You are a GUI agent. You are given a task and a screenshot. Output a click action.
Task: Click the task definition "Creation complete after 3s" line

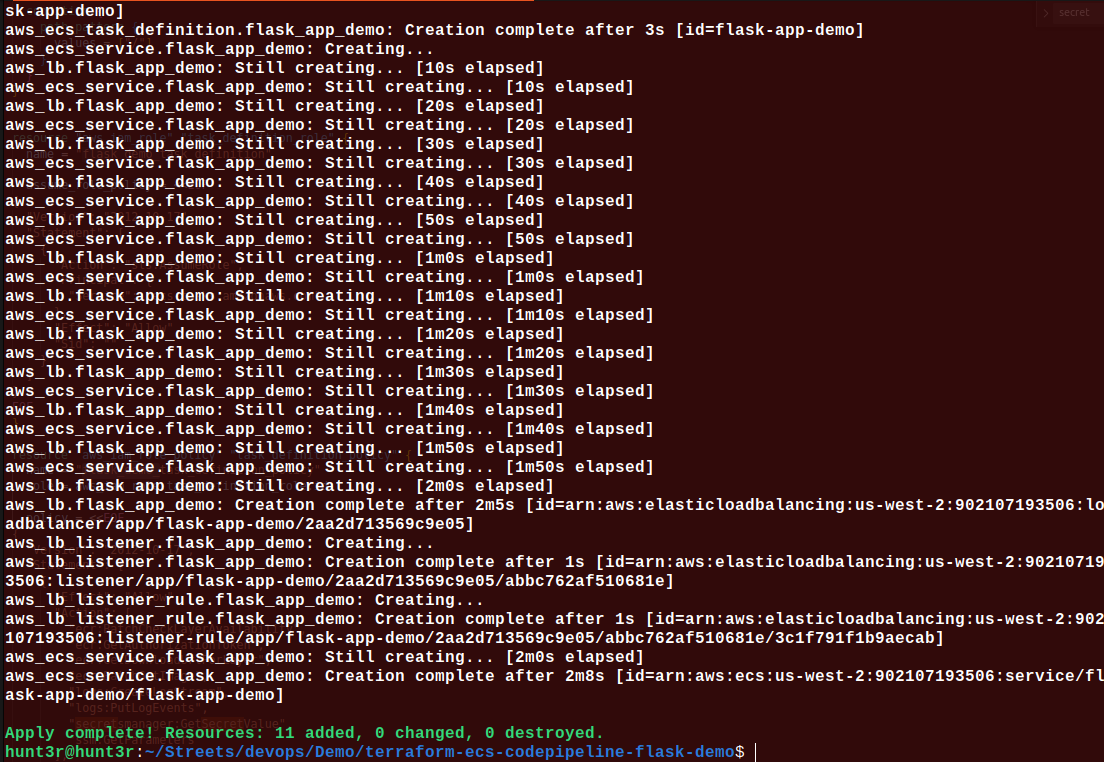(x=433, y=30)
